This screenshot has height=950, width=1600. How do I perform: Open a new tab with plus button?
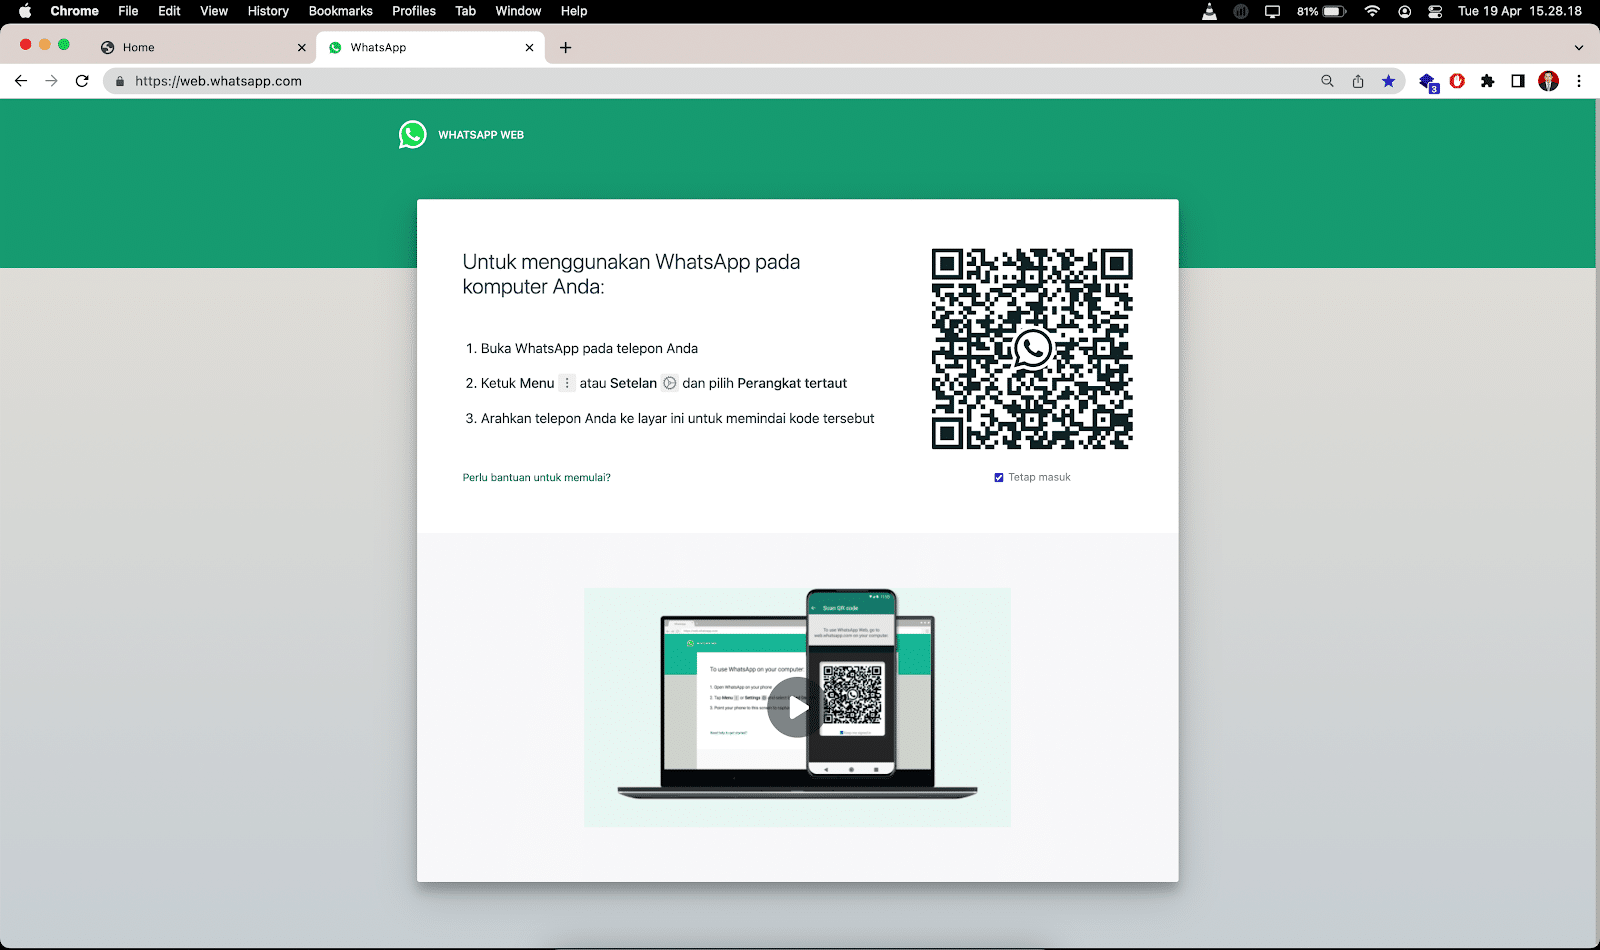[x=566, y=47]
